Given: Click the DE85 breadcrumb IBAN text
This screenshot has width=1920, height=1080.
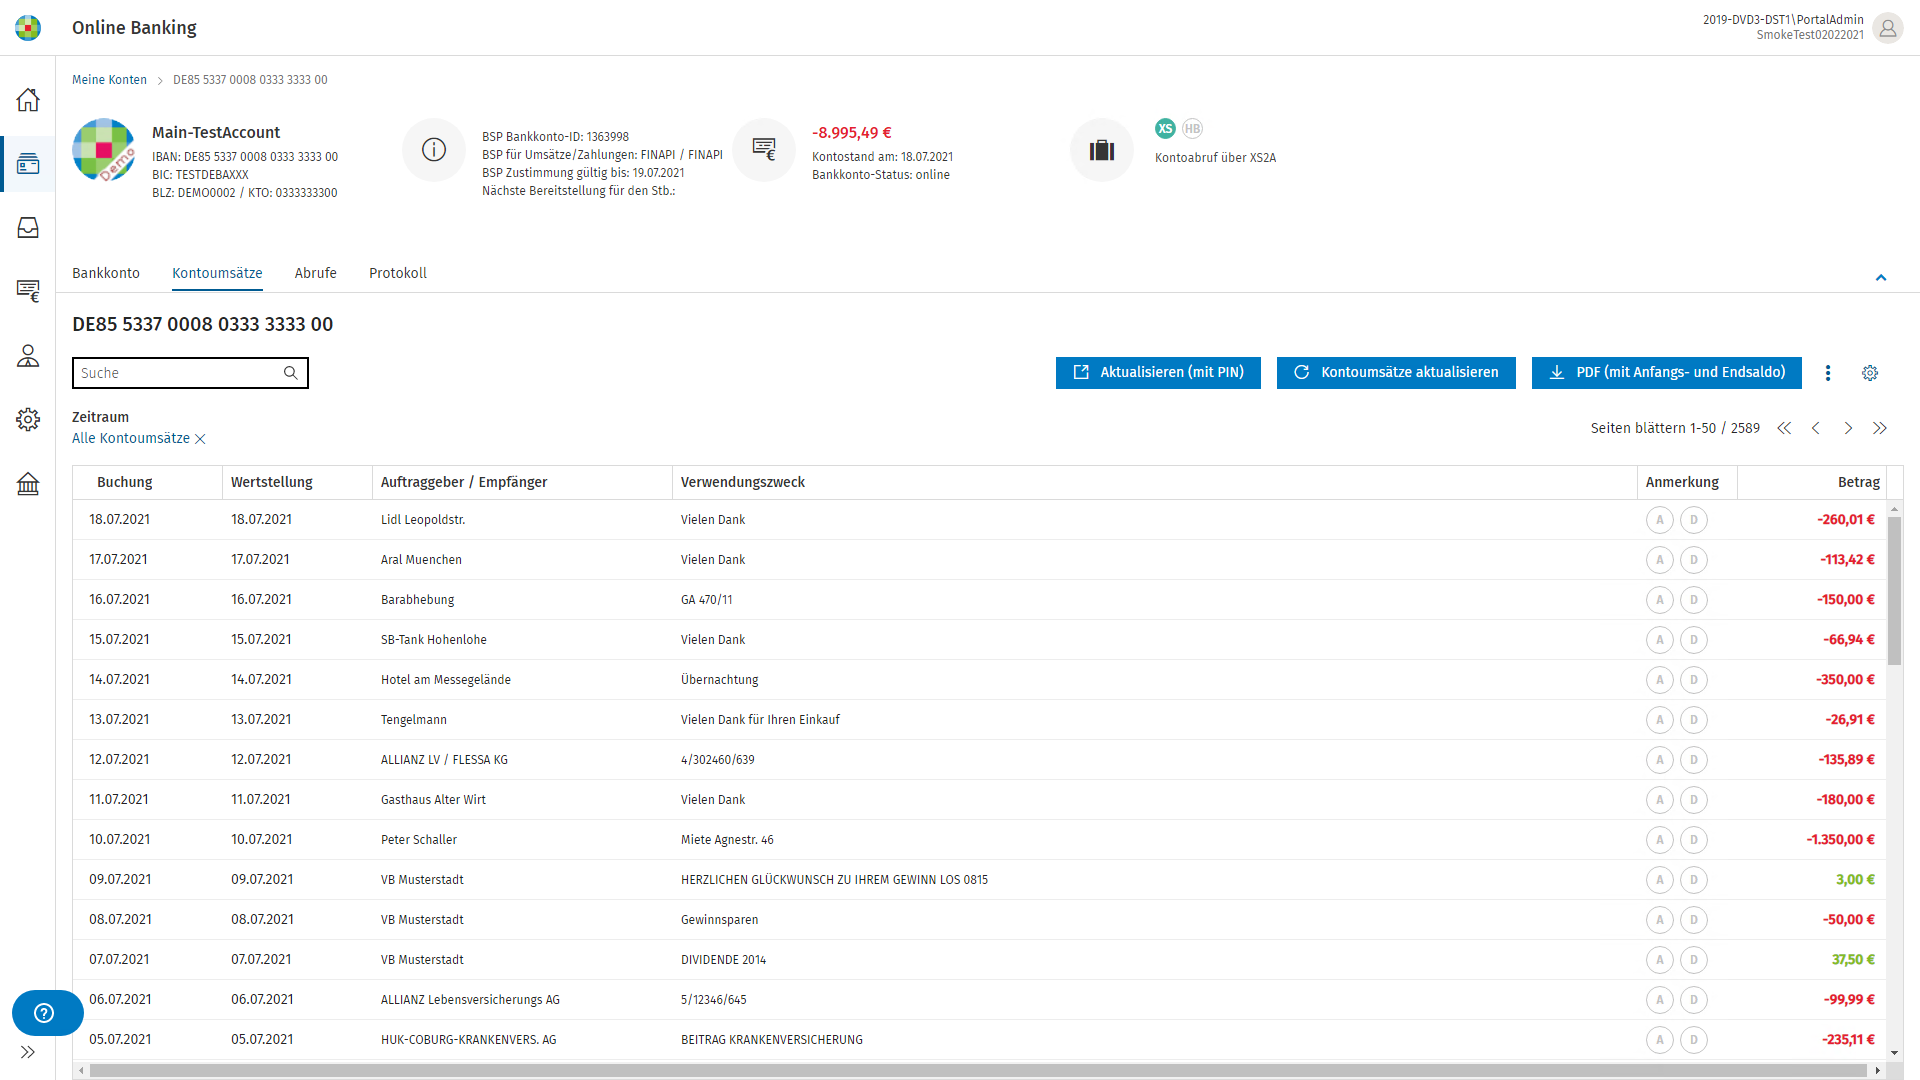Looking at the screenshot, I should (x=250, y=80).
